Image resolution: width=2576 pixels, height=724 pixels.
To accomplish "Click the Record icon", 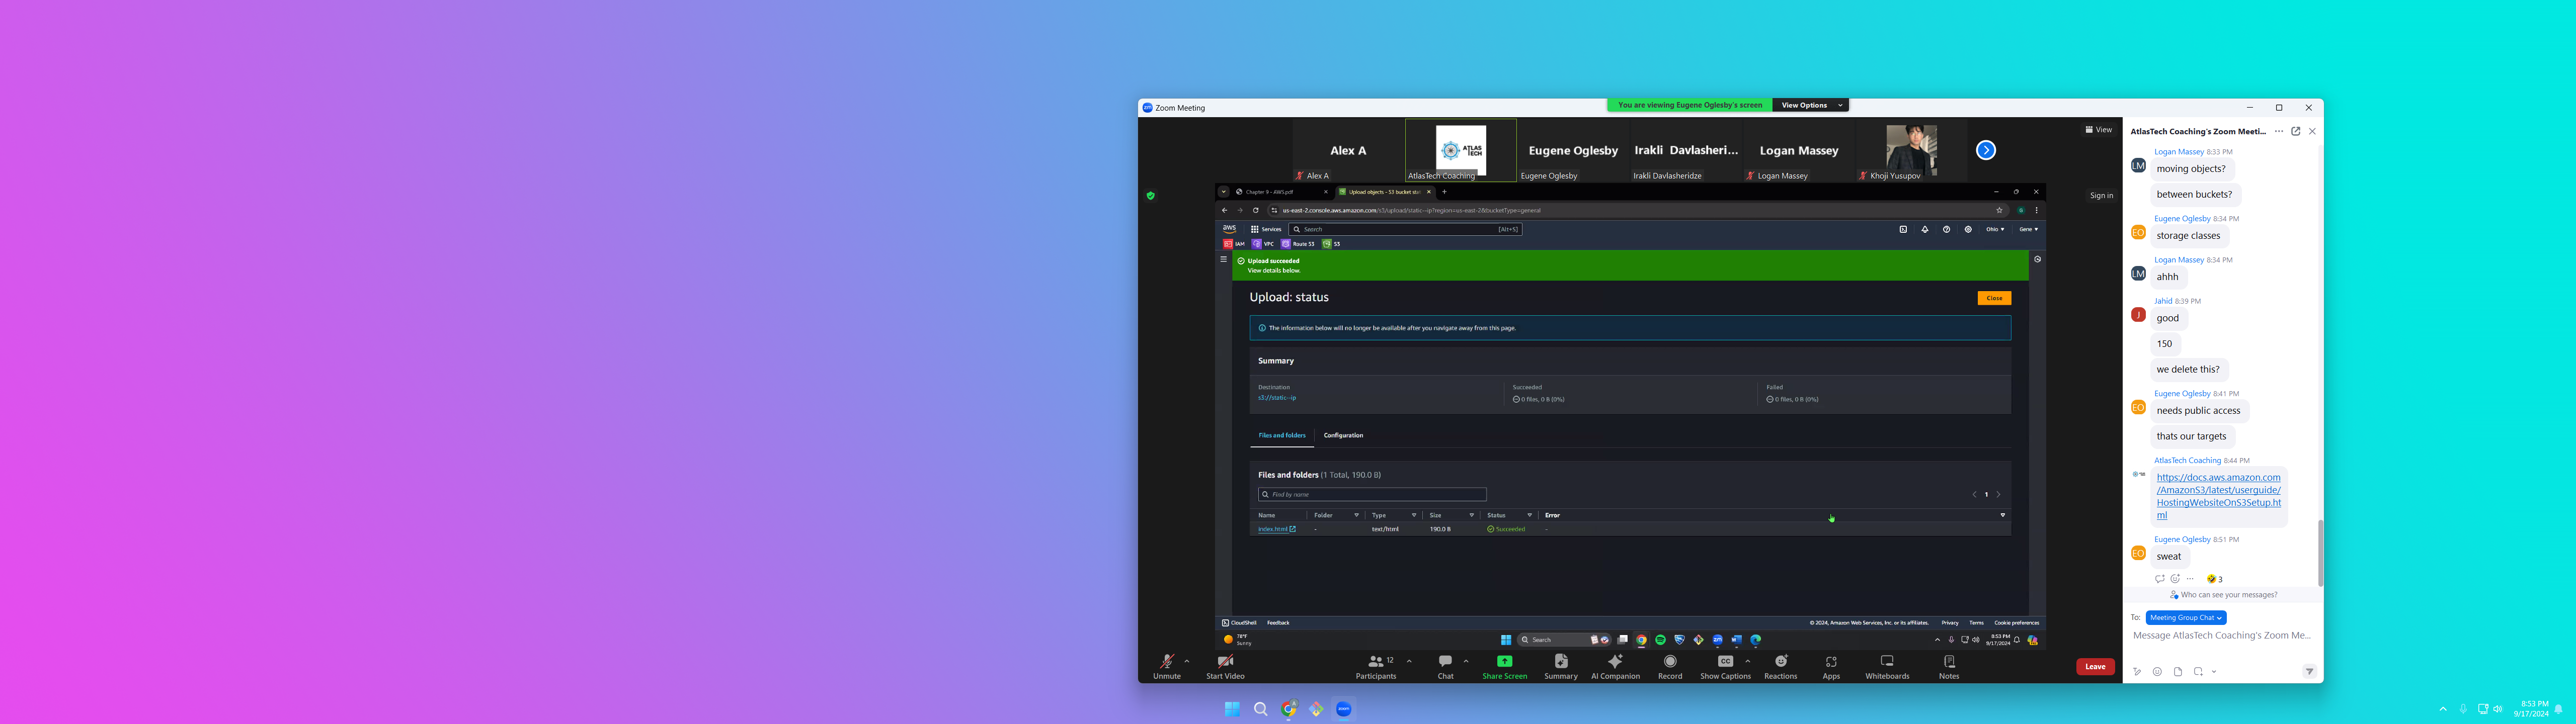I will tap(1670, 662).
